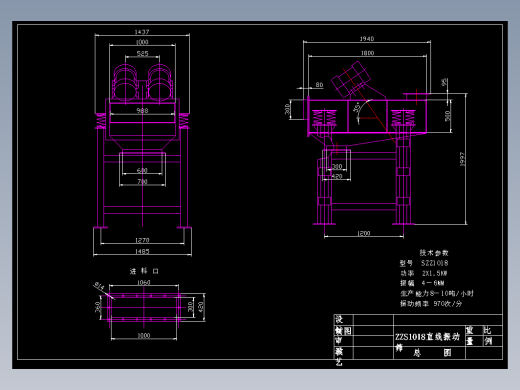Click the 350 vertical dimension
The width and height of the screenshot is (520, 390).
coord(97,307)
